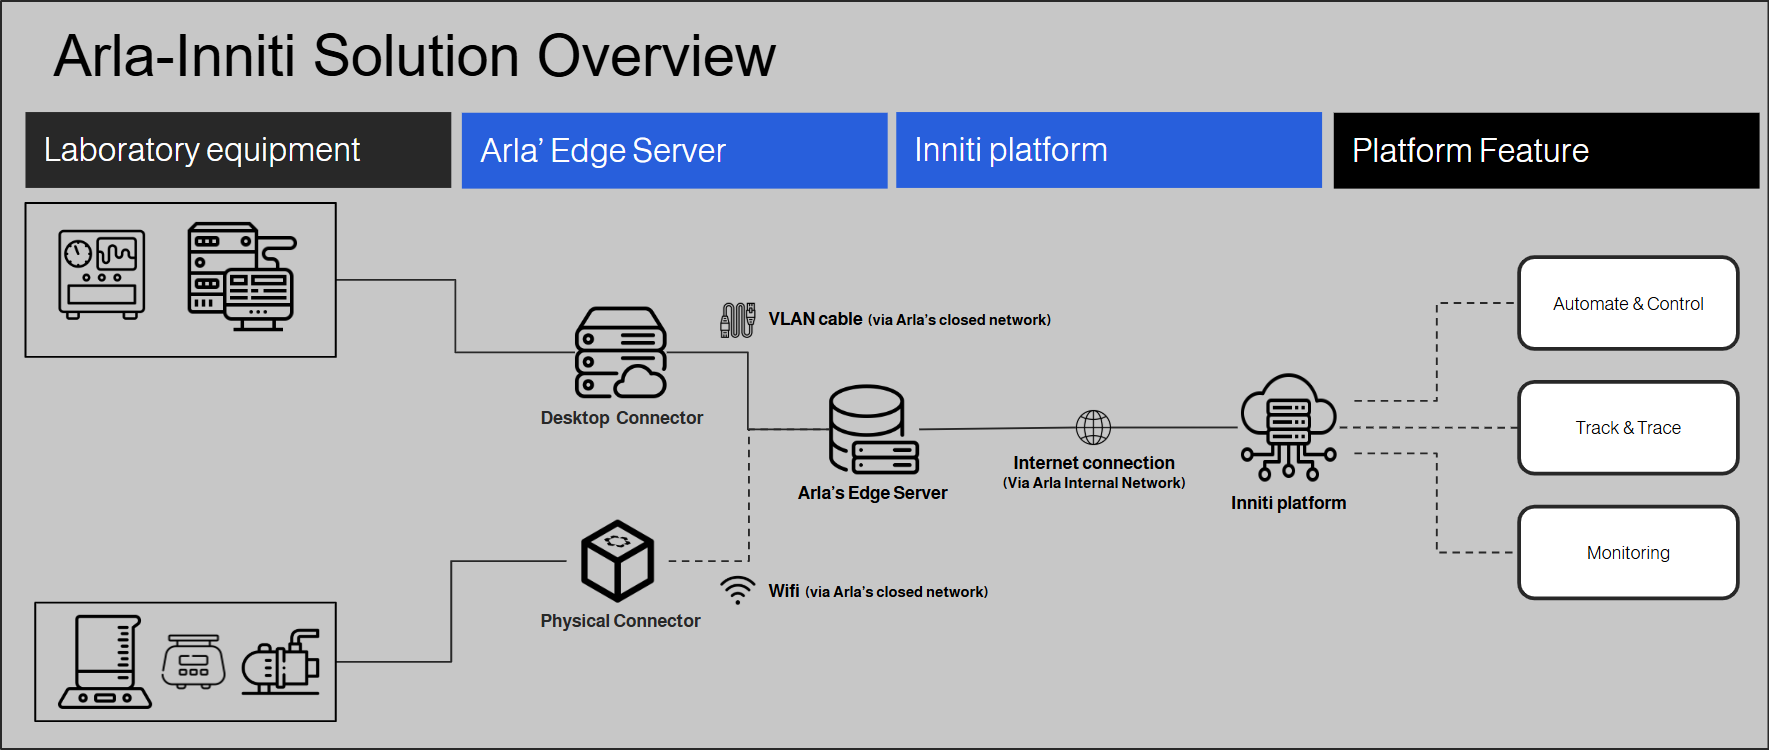Click the pump motor equipment icon
Viewport: 1769px width, 750px height.
click(281, 662)
